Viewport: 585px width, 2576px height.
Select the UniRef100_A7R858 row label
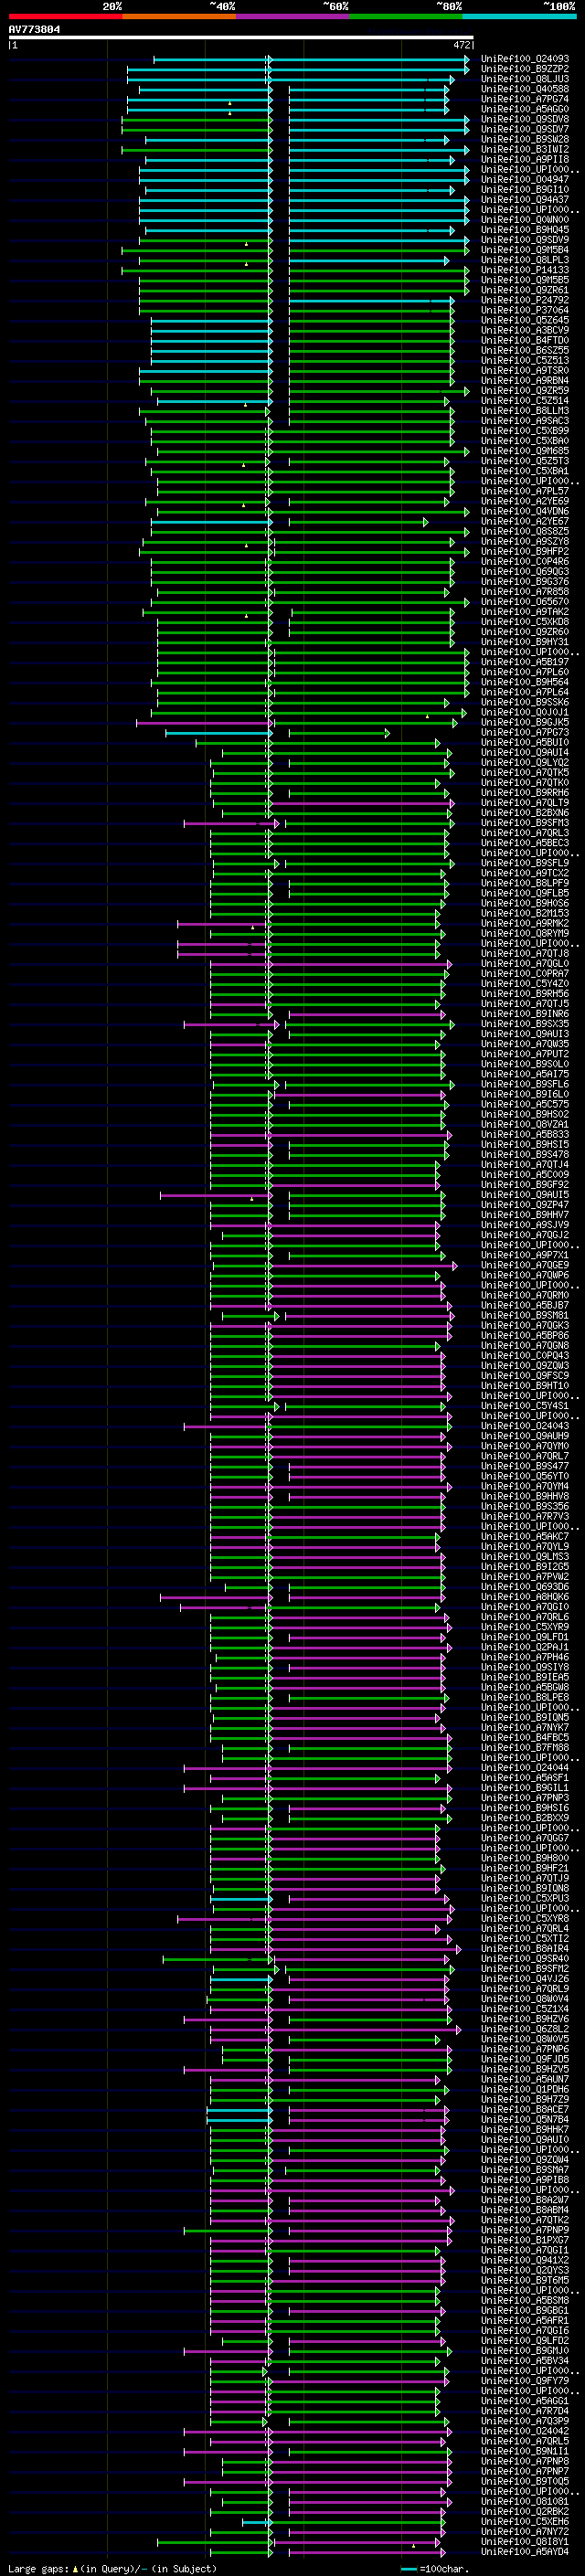coord(525,592)
